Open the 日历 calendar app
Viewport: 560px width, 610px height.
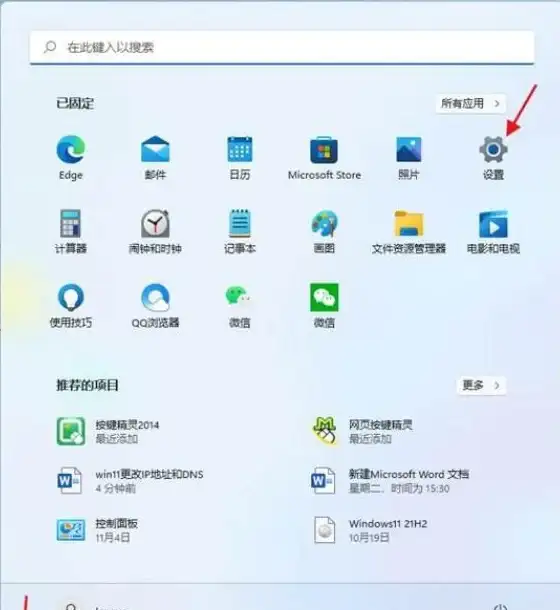240,157
